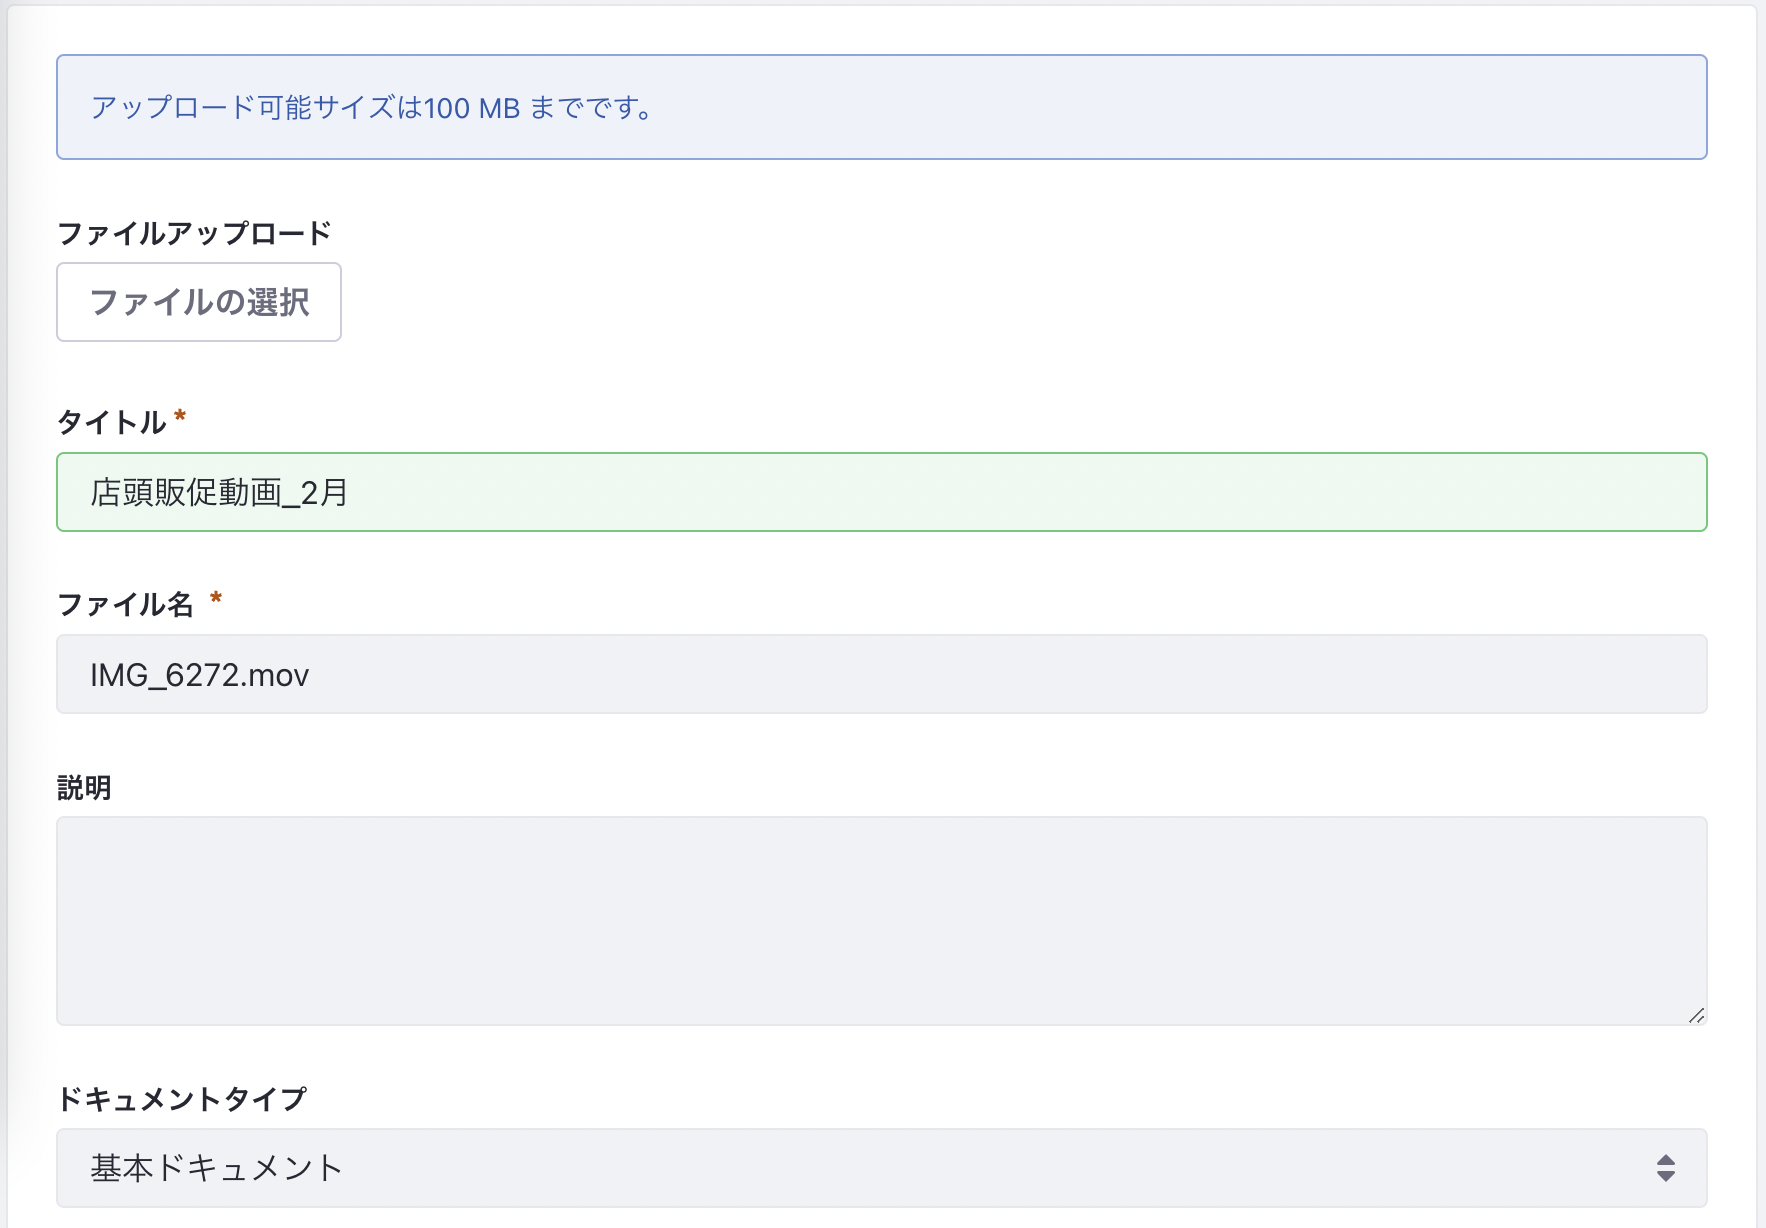Image resolution: width=1766 pixels, height=1228 pixels.
Task: Click the タイトル field label
Action: pos(111,422)
